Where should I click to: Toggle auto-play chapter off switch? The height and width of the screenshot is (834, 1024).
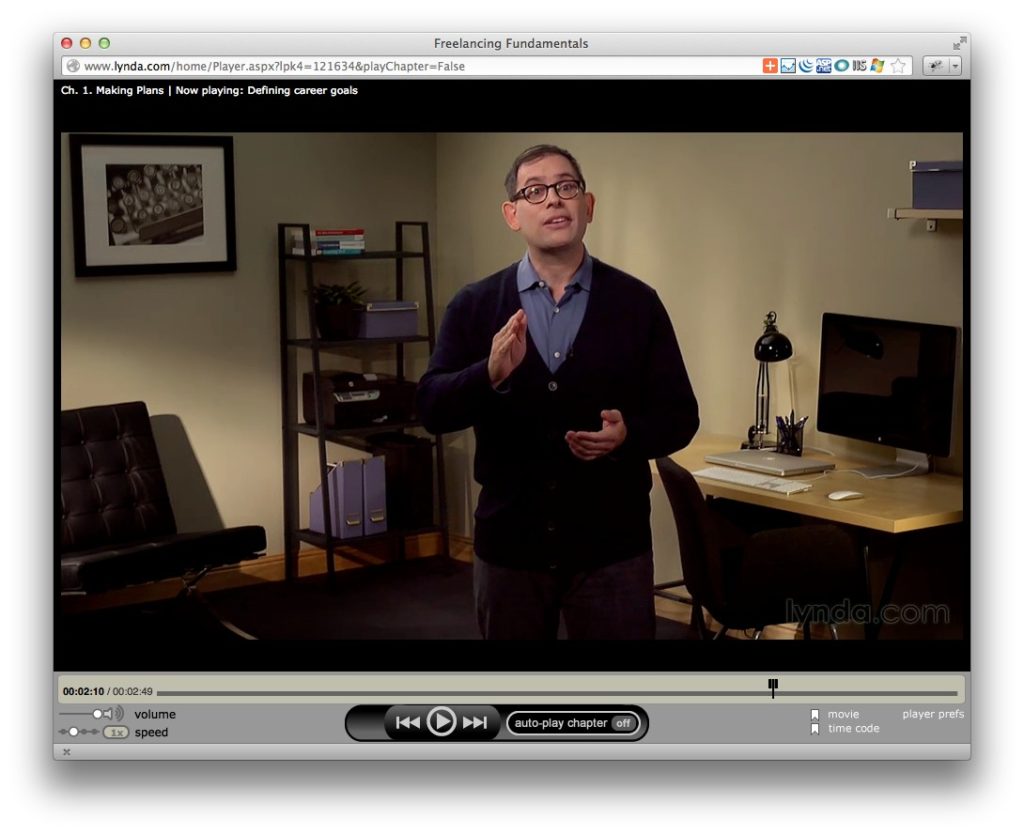[623, 723]
